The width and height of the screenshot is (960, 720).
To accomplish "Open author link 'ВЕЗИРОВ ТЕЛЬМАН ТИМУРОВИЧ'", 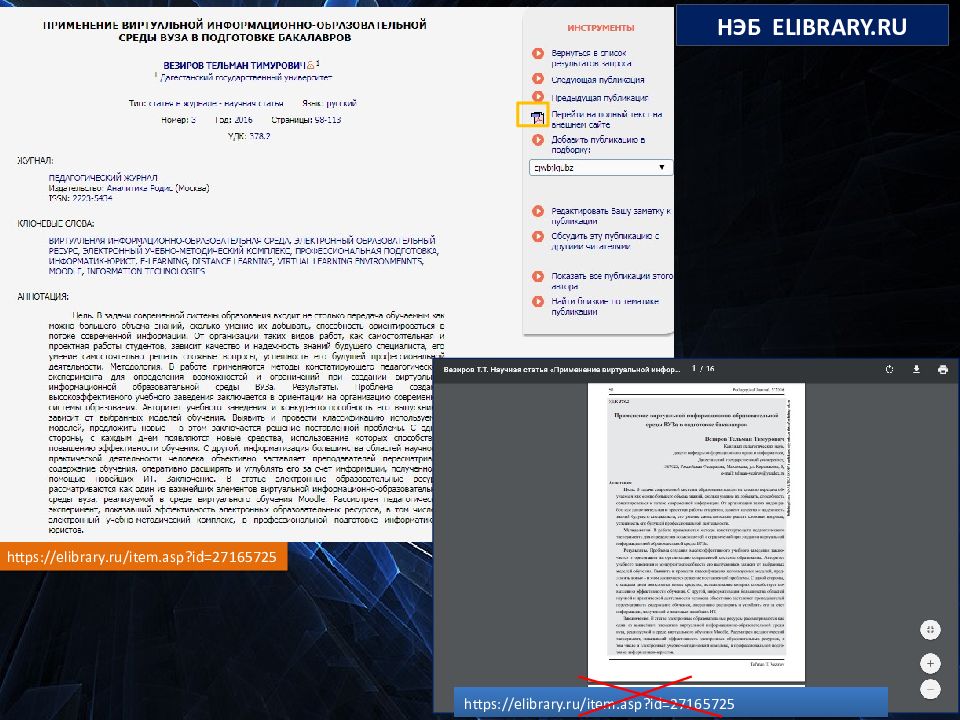I will (x=234, y=65).
